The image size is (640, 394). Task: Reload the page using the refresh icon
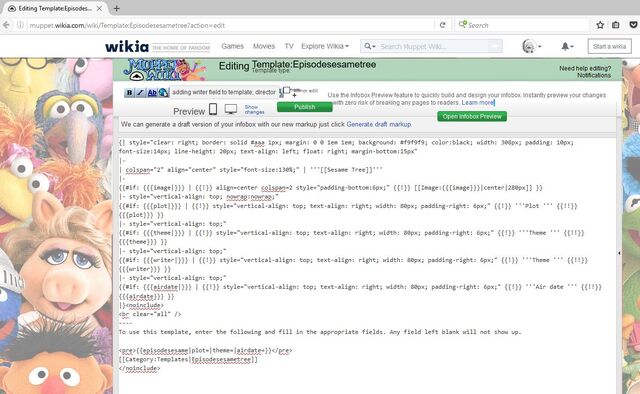[442, 25]
